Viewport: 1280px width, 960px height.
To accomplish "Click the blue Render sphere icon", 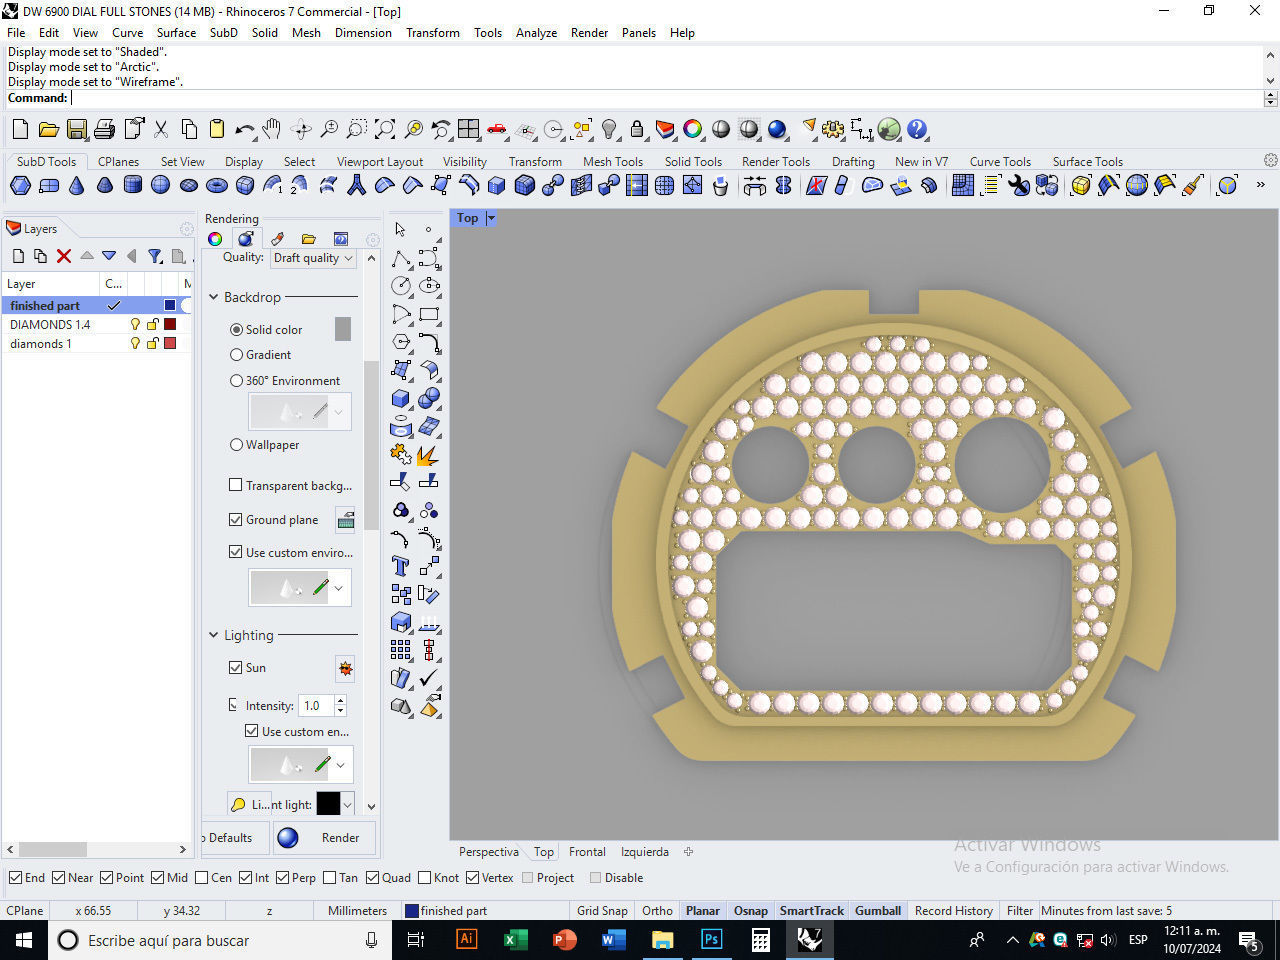I will coord(777,129).
